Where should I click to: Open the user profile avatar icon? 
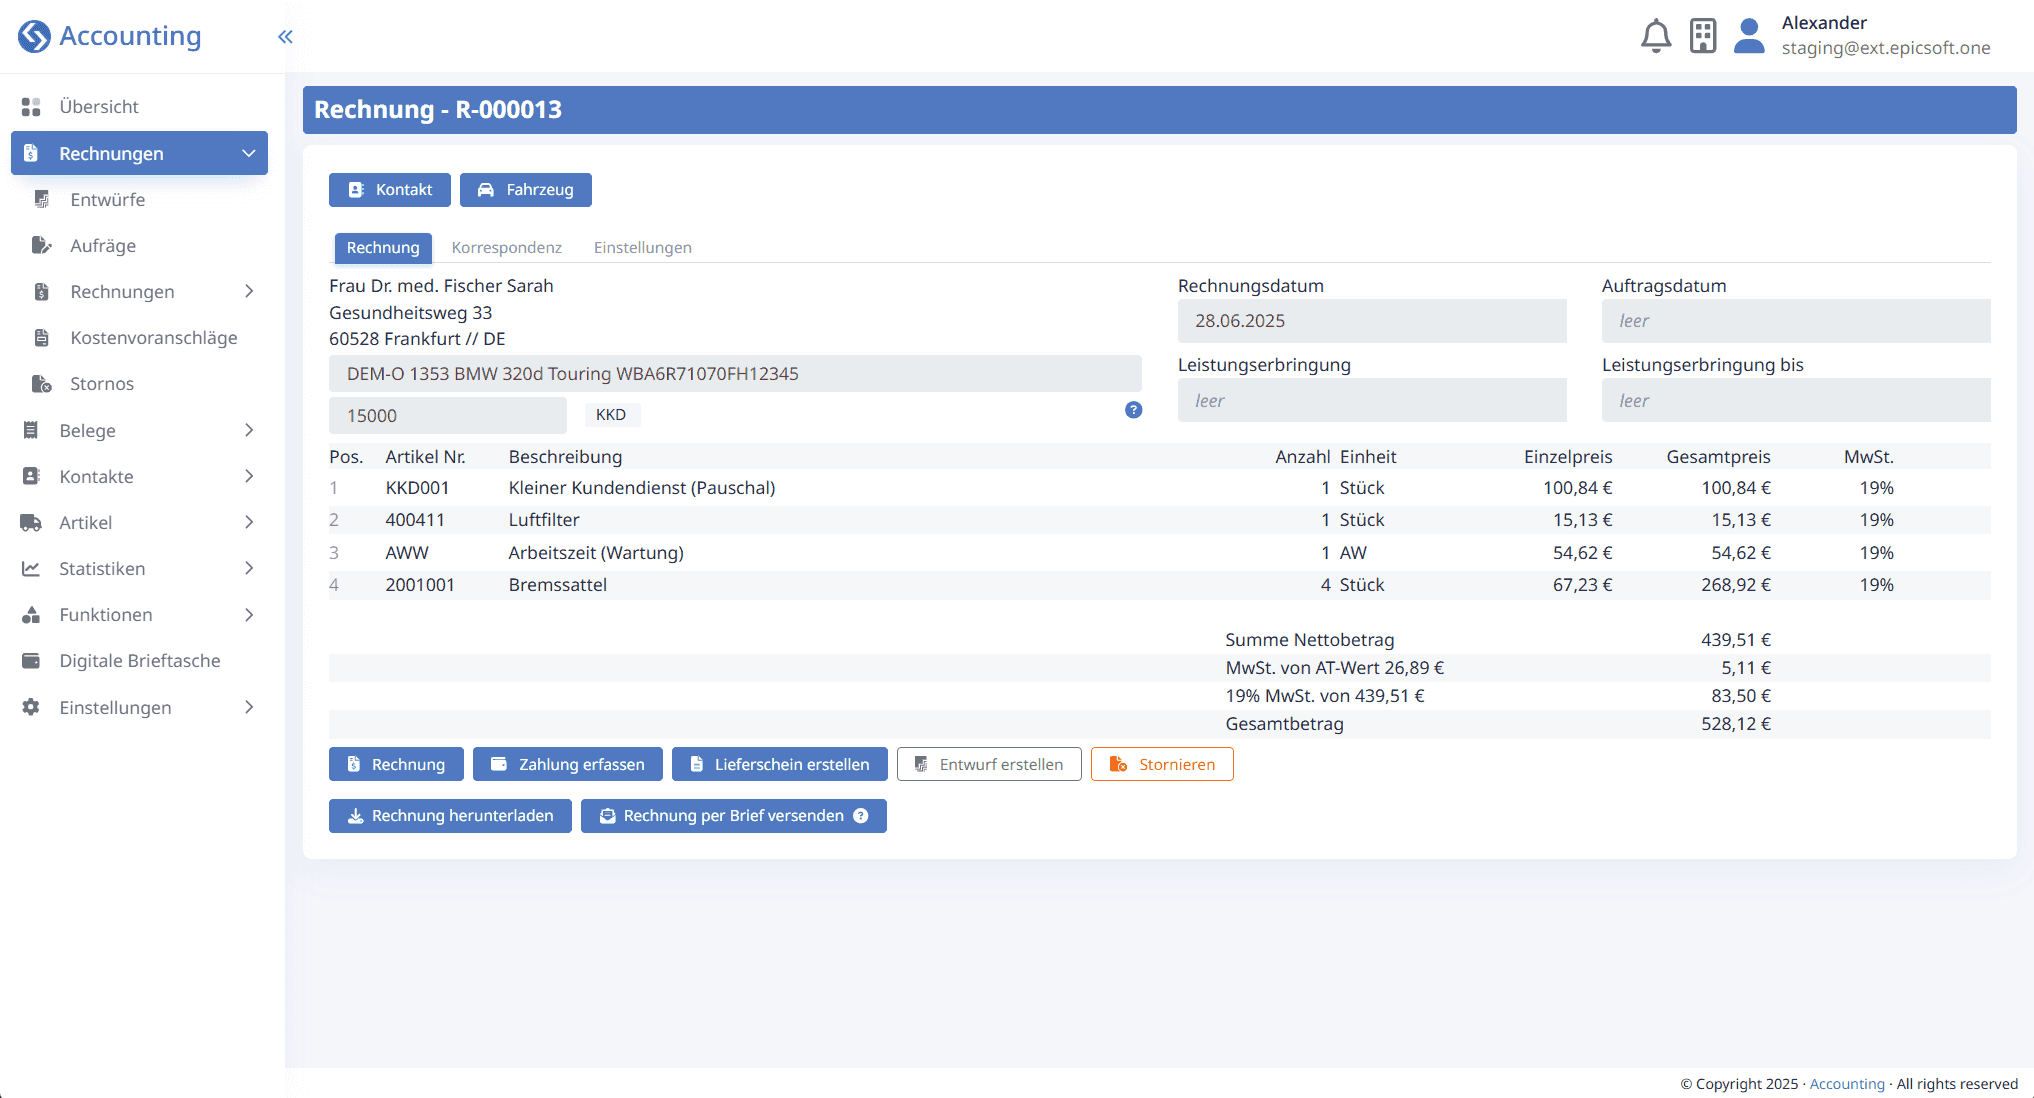(x=1749, y=36)
